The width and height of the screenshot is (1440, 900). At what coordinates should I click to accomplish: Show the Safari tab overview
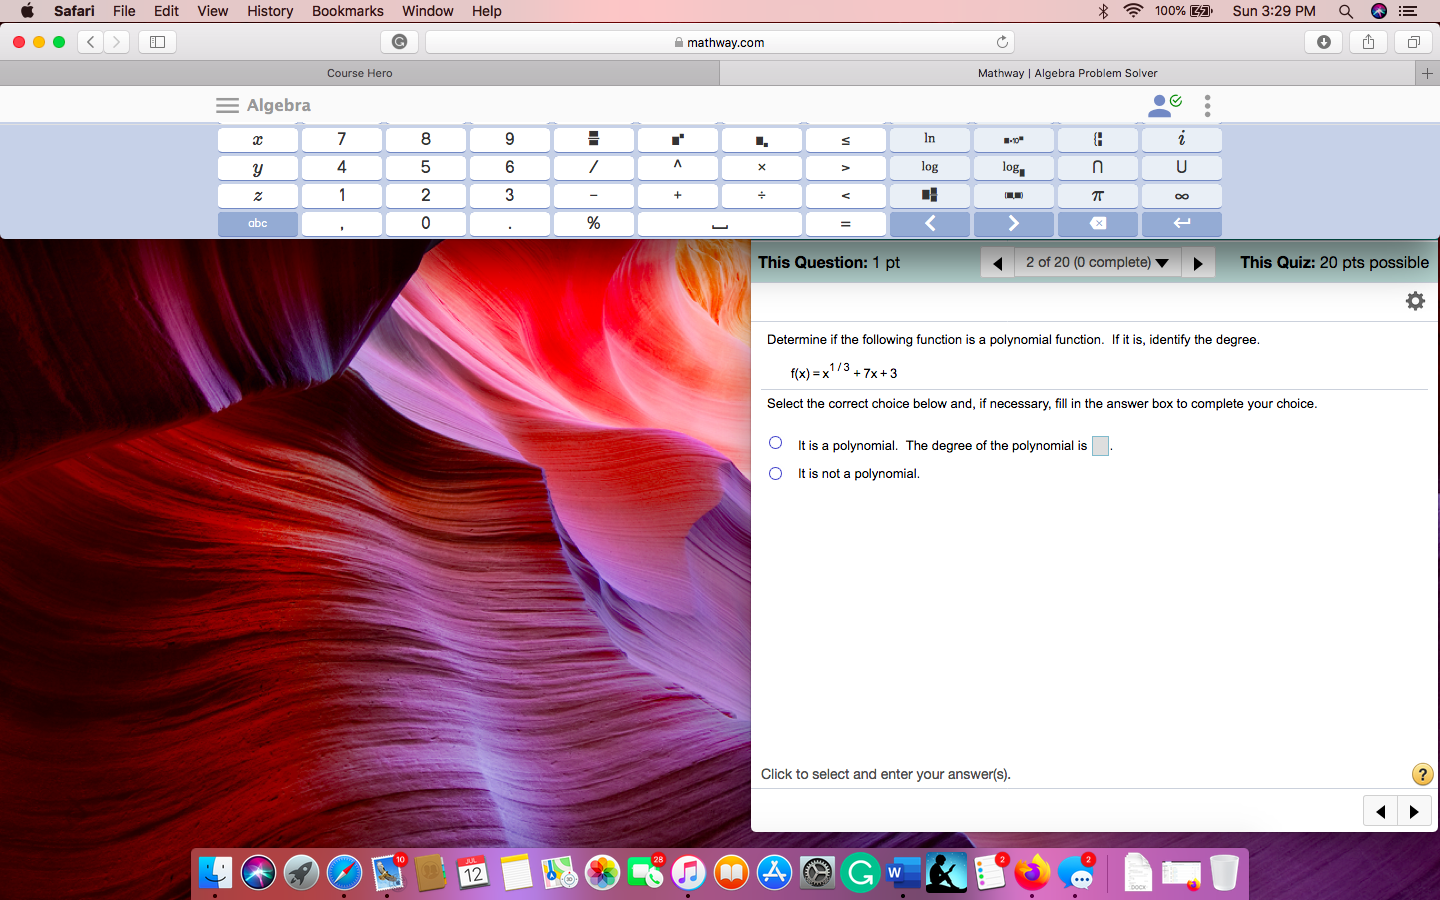point(1413,42)
